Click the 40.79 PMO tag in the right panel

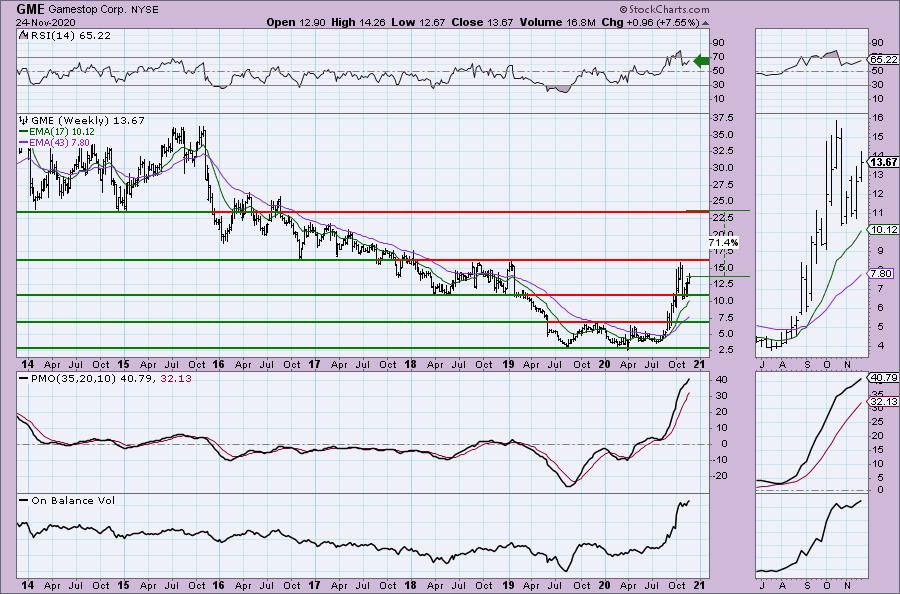click(x=883, y=378)
